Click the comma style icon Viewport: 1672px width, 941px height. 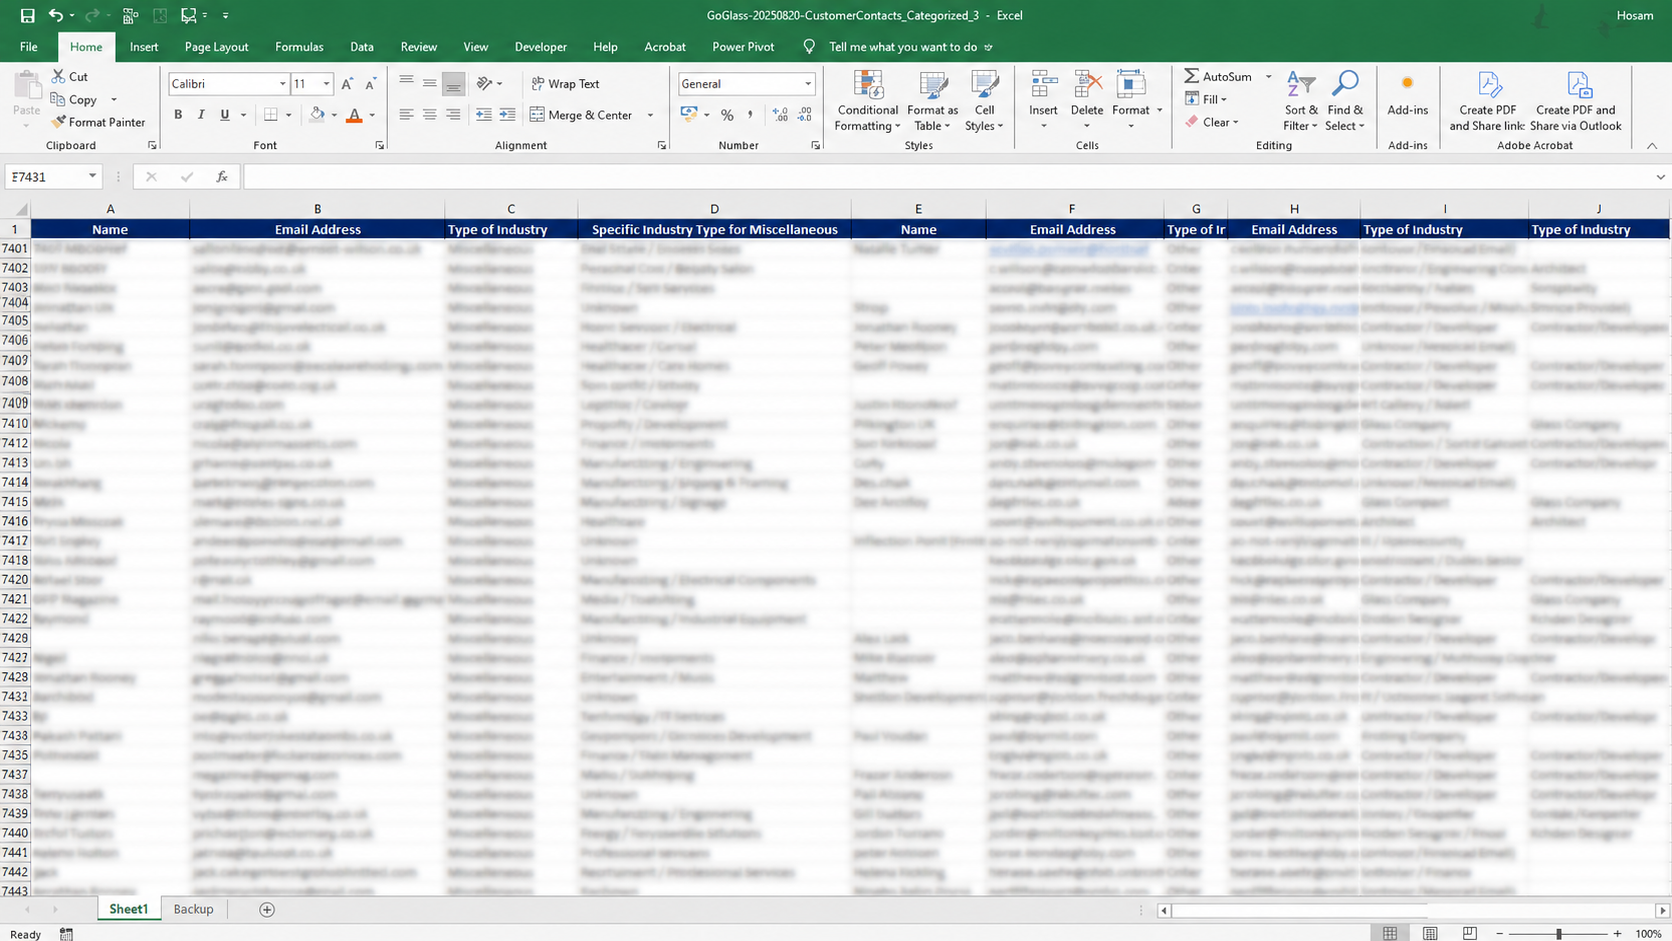[x=750, y=115]
